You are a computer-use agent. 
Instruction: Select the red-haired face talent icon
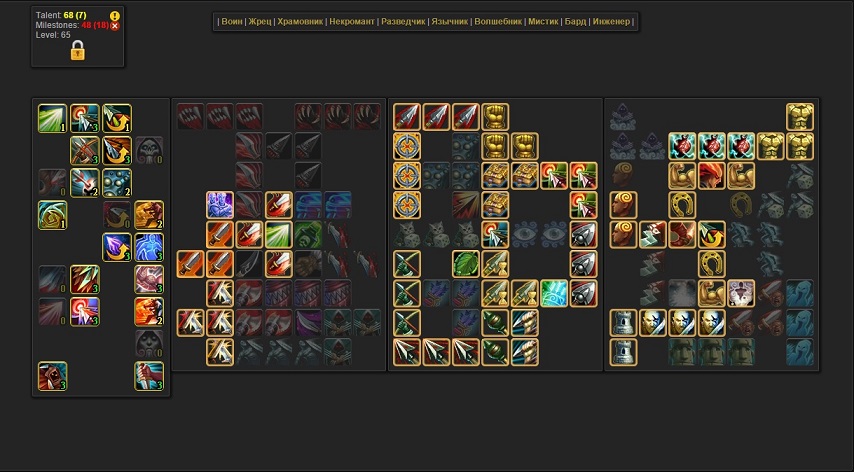pos(712,176)
